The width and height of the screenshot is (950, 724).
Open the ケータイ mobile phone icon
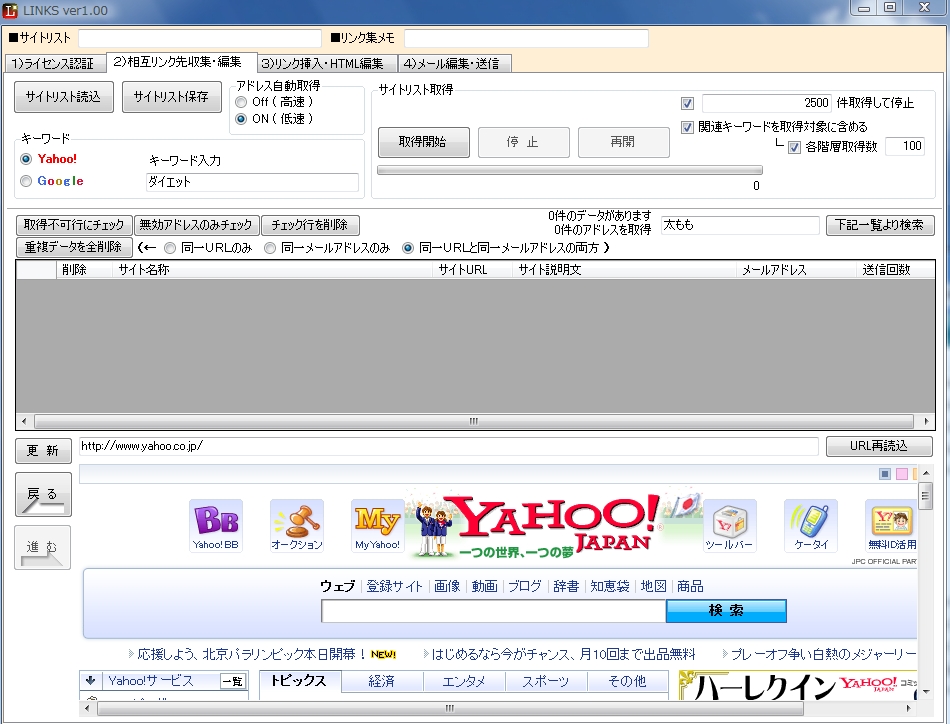point(811,525)
